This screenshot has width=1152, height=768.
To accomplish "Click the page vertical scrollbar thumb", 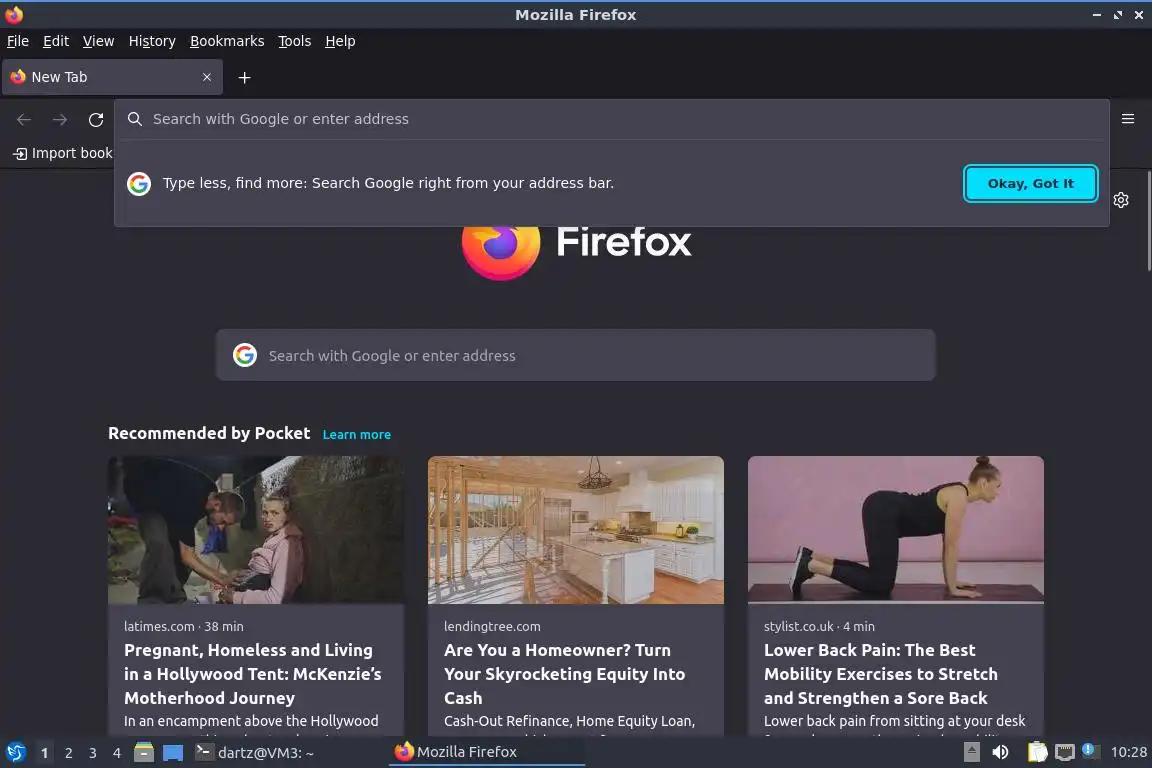I will click(x=1149, y=220).
